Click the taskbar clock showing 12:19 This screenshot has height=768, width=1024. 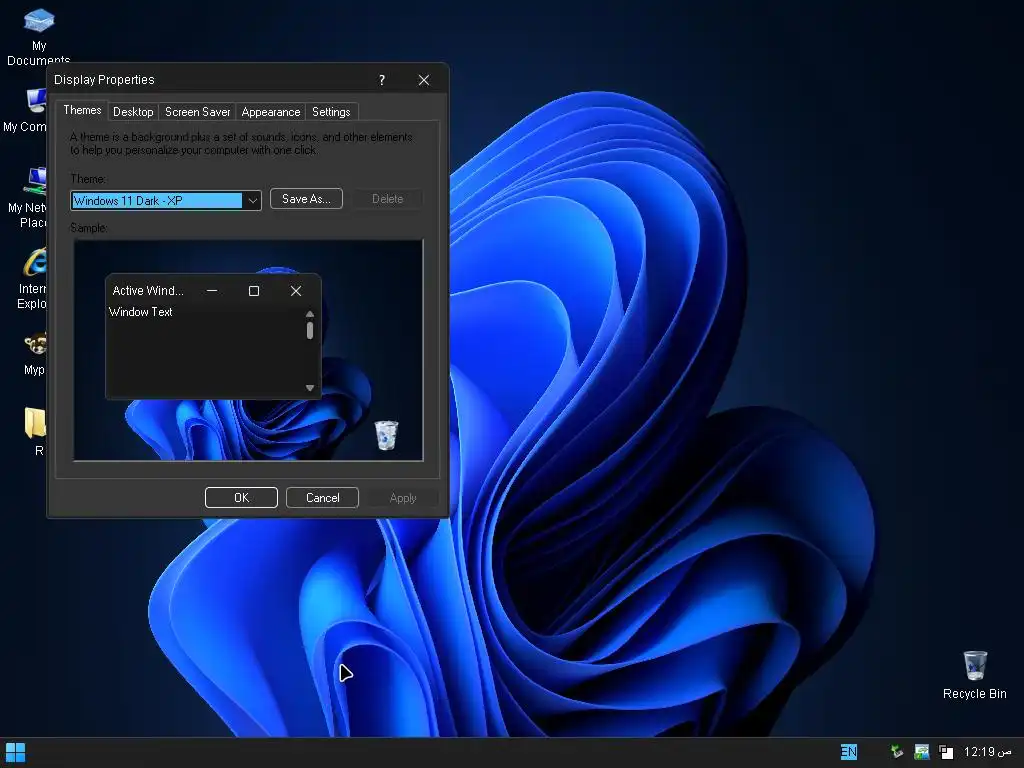click(987, 752)
